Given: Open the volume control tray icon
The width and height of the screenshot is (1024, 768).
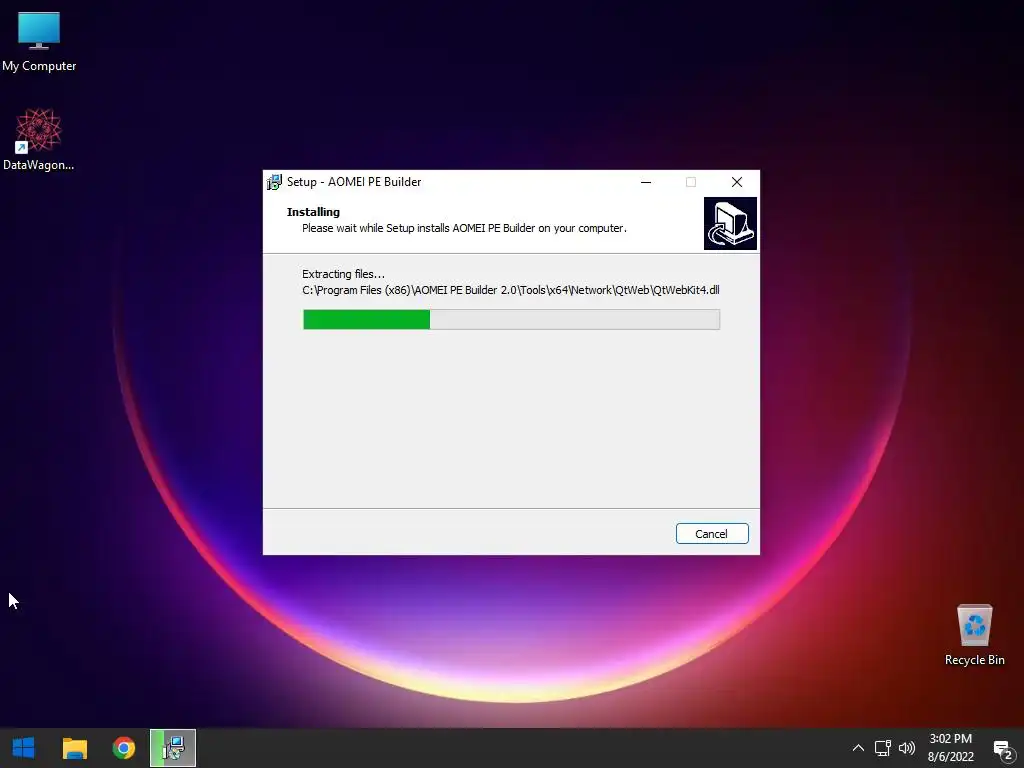Looking at the screenshot, I should [906, 748].
